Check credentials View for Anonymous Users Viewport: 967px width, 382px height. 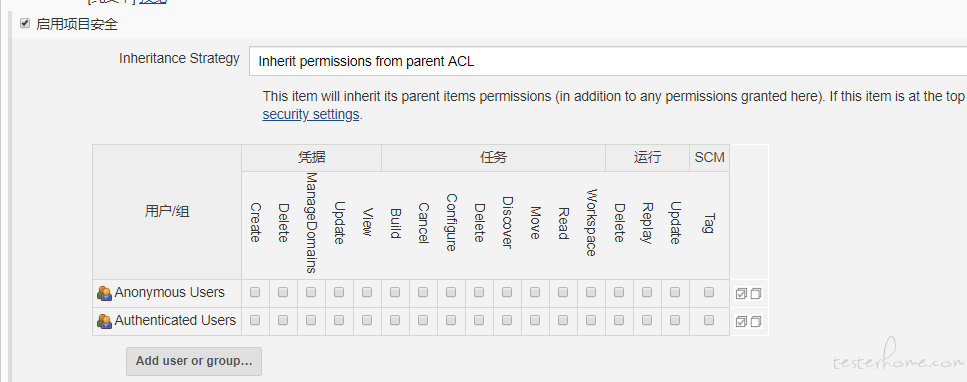(367, 293)
